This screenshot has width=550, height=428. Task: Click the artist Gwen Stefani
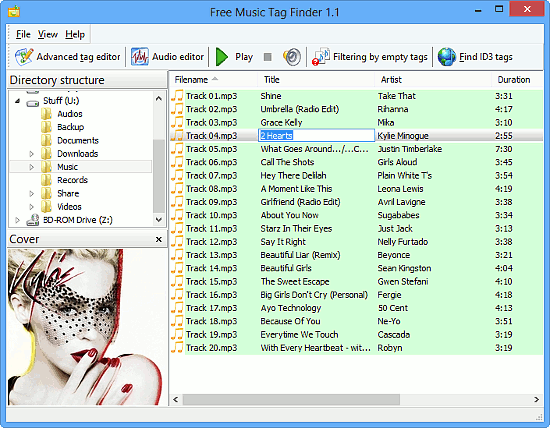click(403, 282)
